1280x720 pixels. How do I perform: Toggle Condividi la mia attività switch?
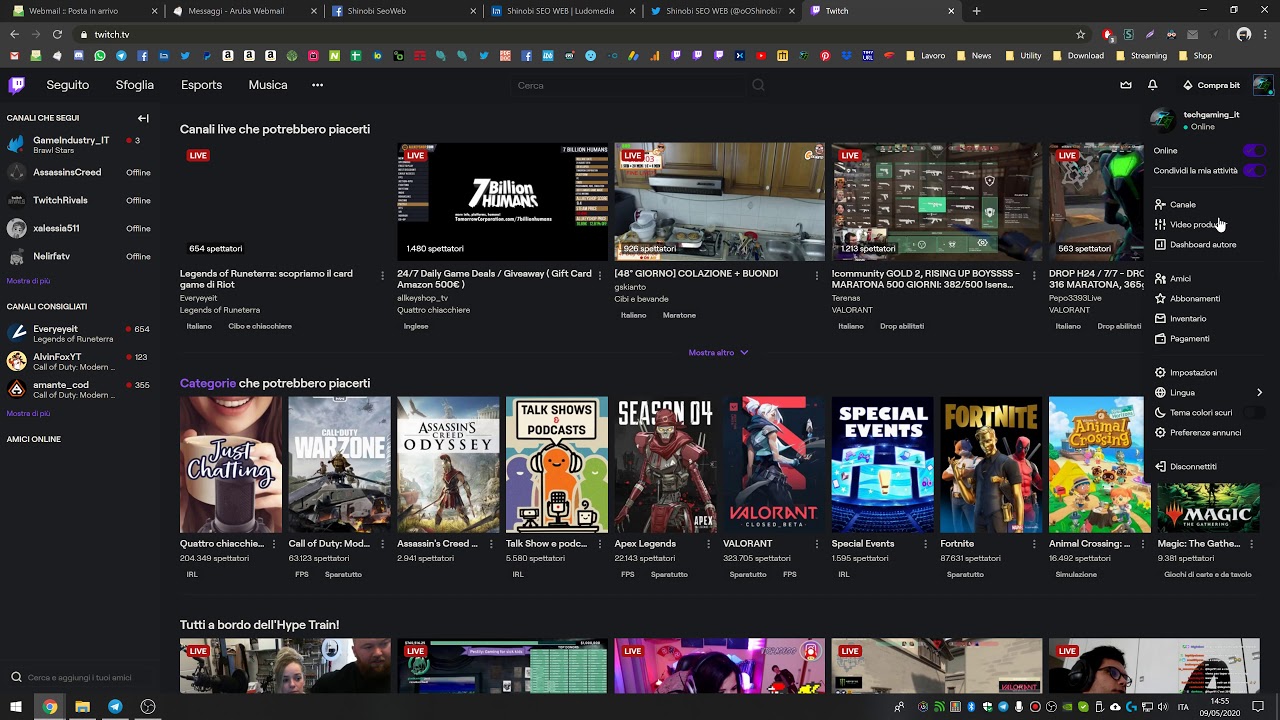point(1254,170)
